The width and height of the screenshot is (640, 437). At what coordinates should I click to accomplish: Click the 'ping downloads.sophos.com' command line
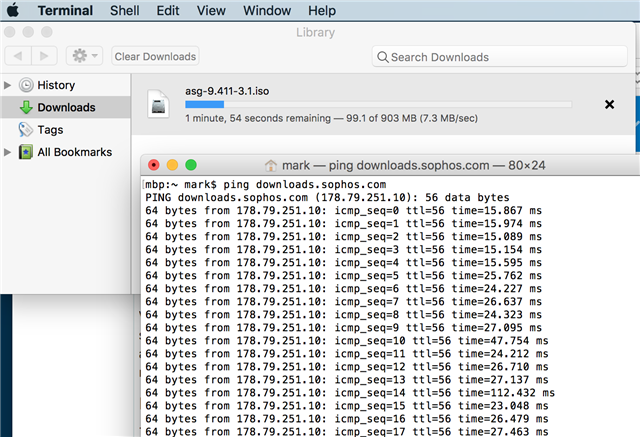tap(266, 184)
